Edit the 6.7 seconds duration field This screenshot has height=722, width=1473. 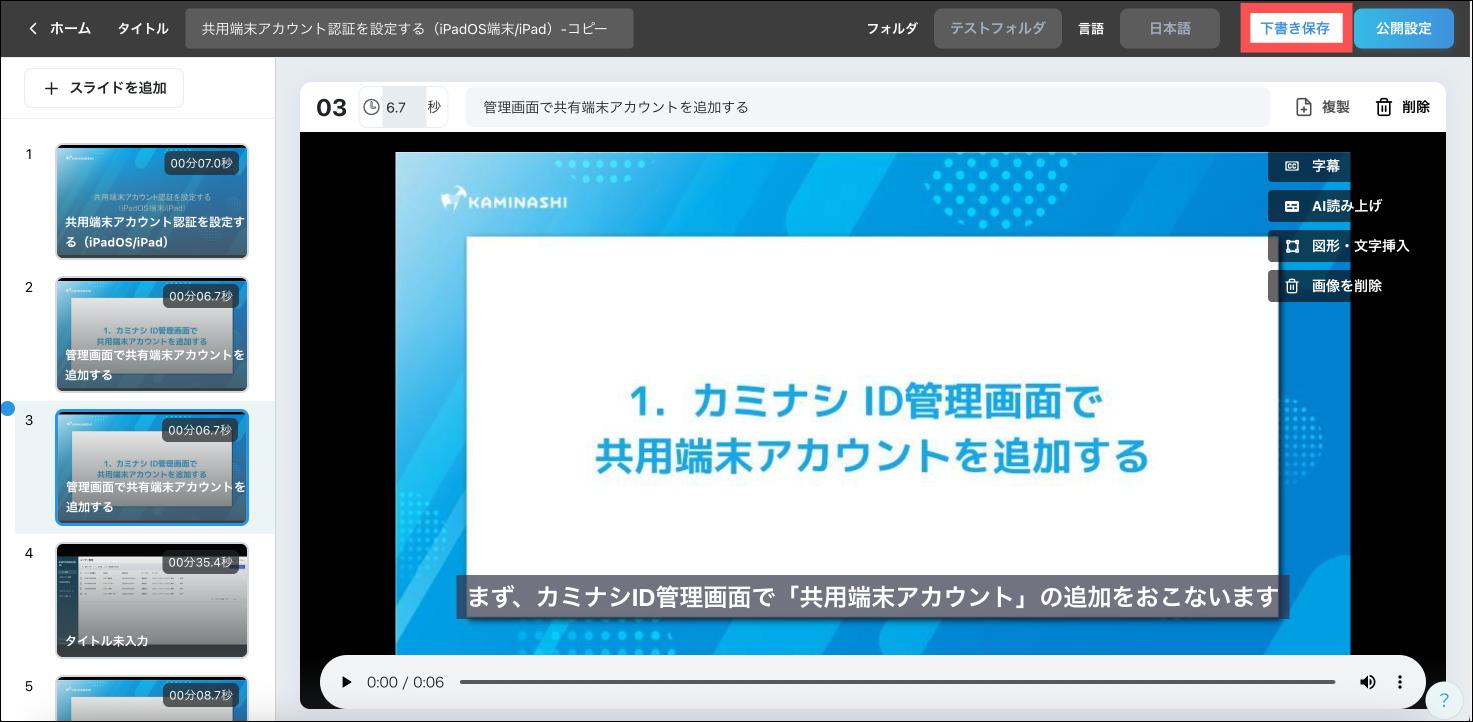404,107
